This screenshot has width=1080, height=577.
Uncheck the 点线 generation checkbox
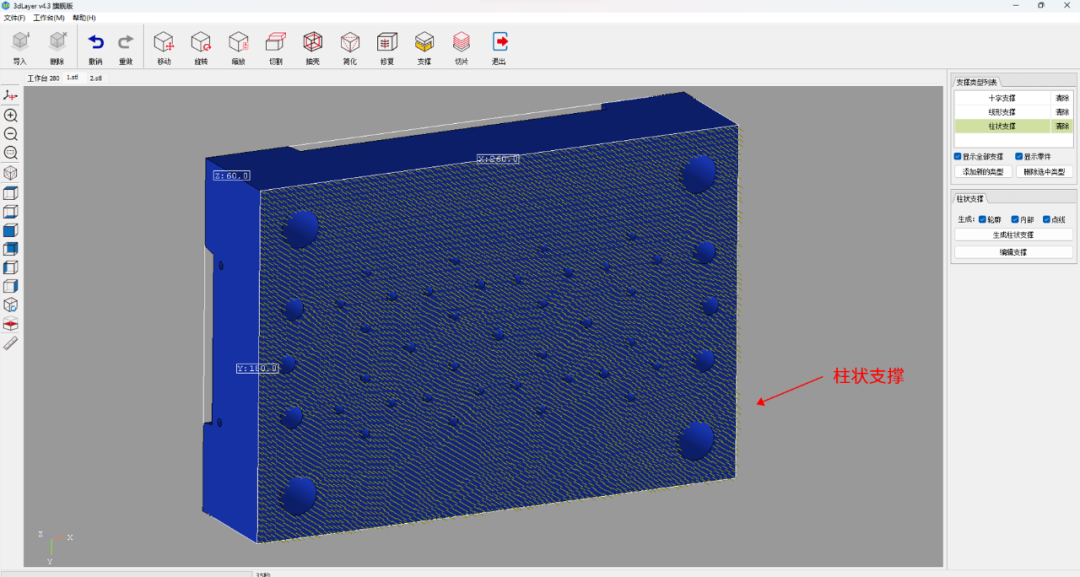click(x=1046, y=220)
